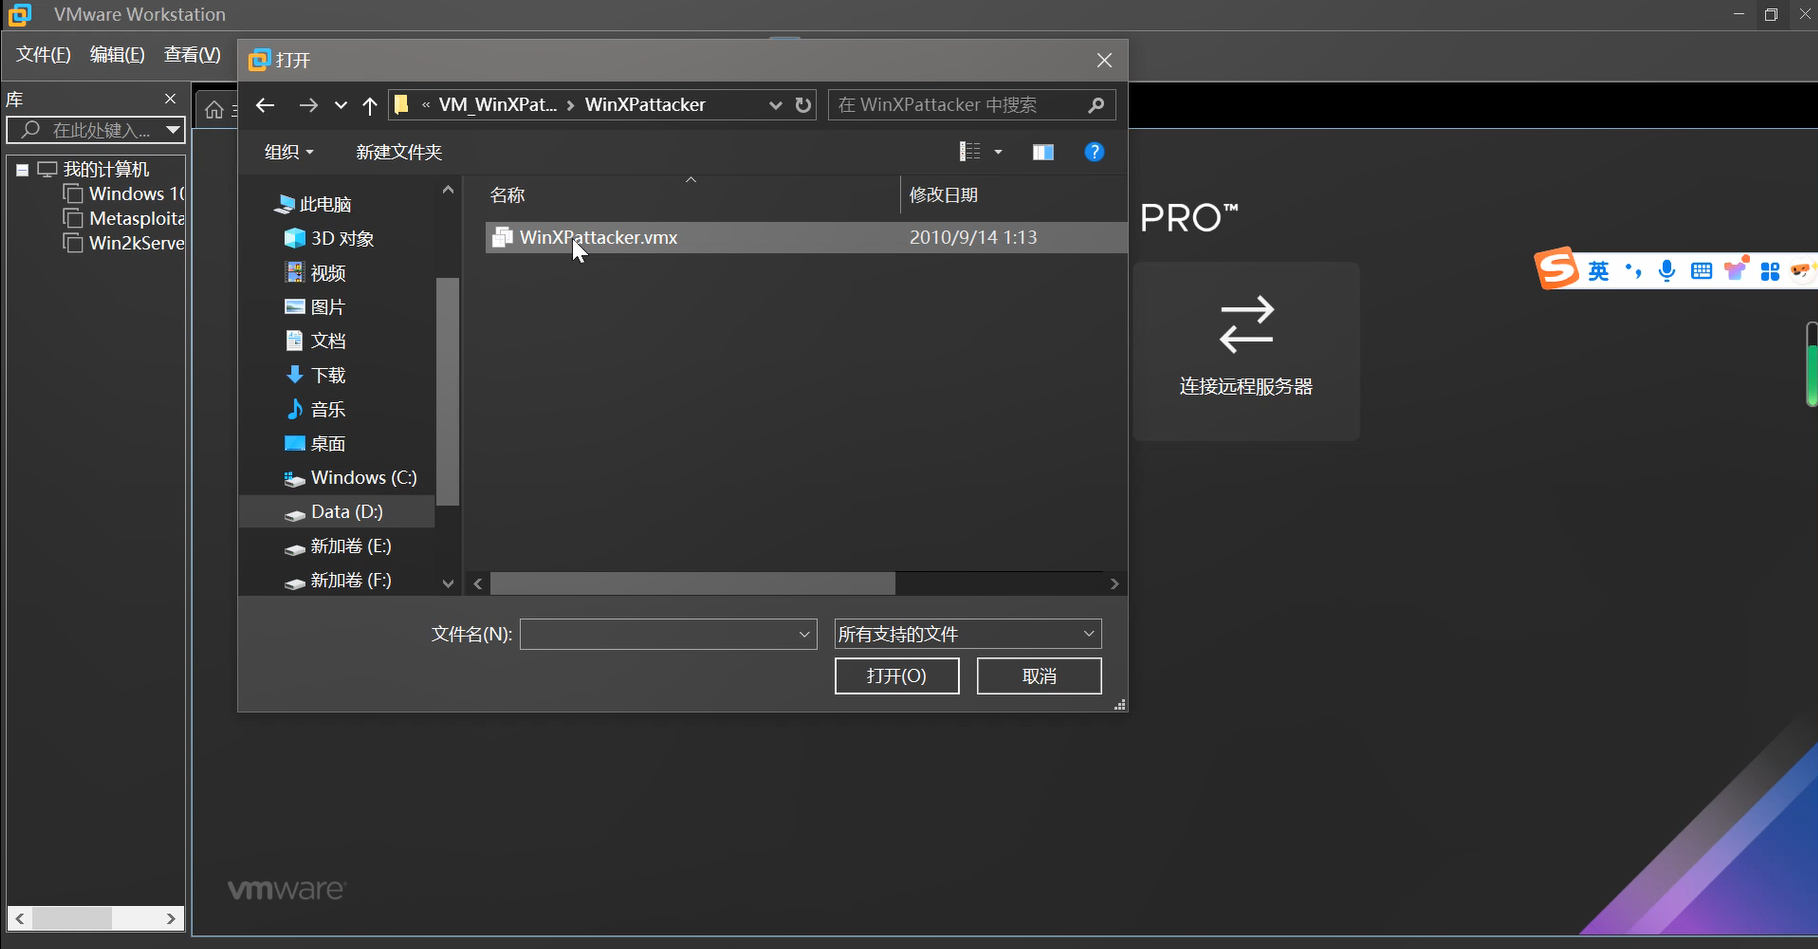Select 新加卷 (F:) drive
Screen dimensions: 1818x949
pos(338,580)
